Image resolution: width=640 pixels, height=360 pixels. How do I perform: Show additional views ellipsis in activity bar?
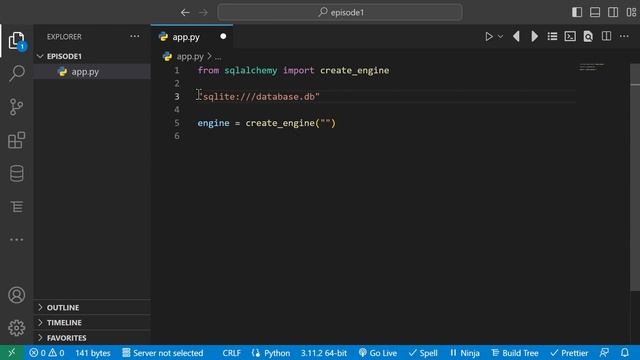(16, 240)
